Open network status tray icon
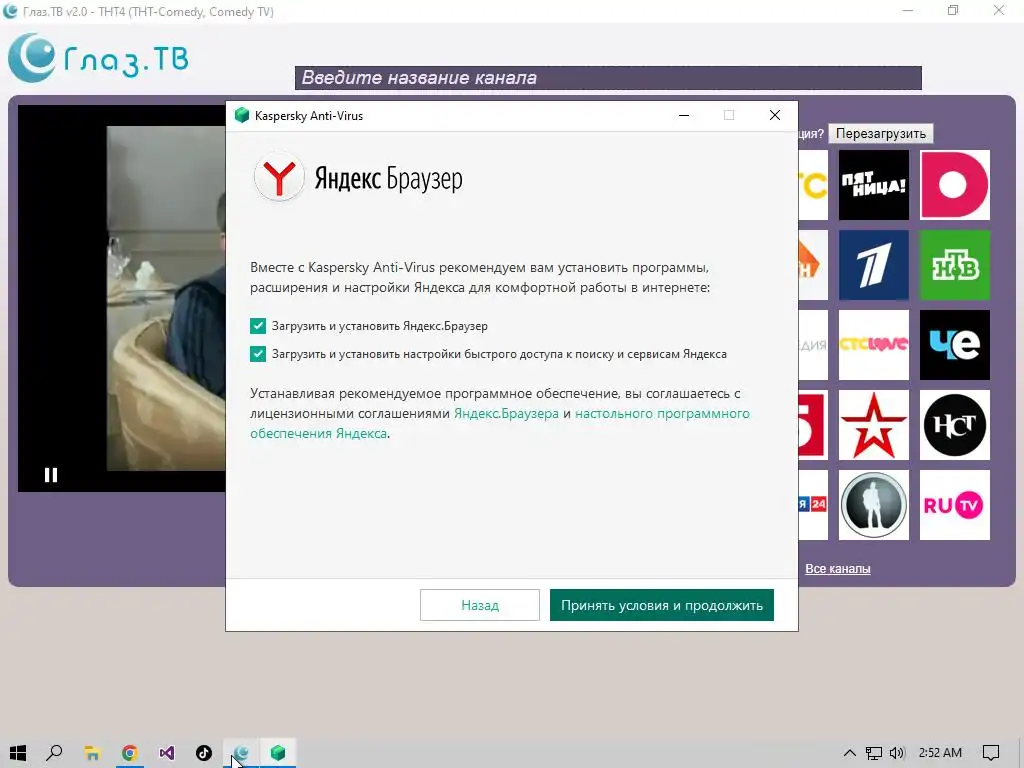 click(873, 753)
